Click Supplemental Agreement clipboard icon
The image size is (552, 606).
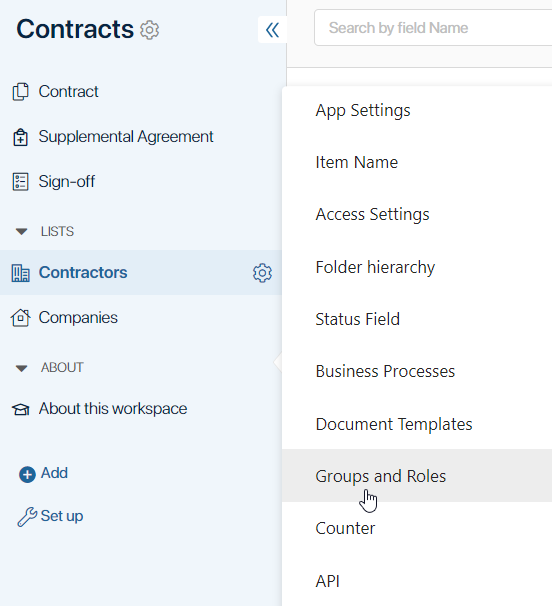pyautogui.click(x=20, y=137)
